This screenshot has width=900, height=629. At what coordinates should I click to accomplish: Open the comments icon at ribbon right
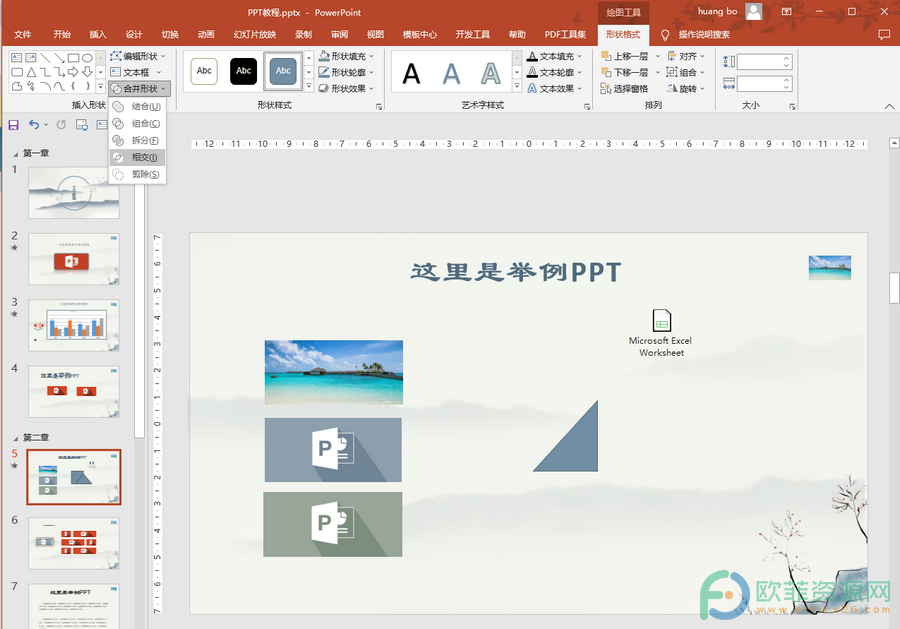point(884,34)
